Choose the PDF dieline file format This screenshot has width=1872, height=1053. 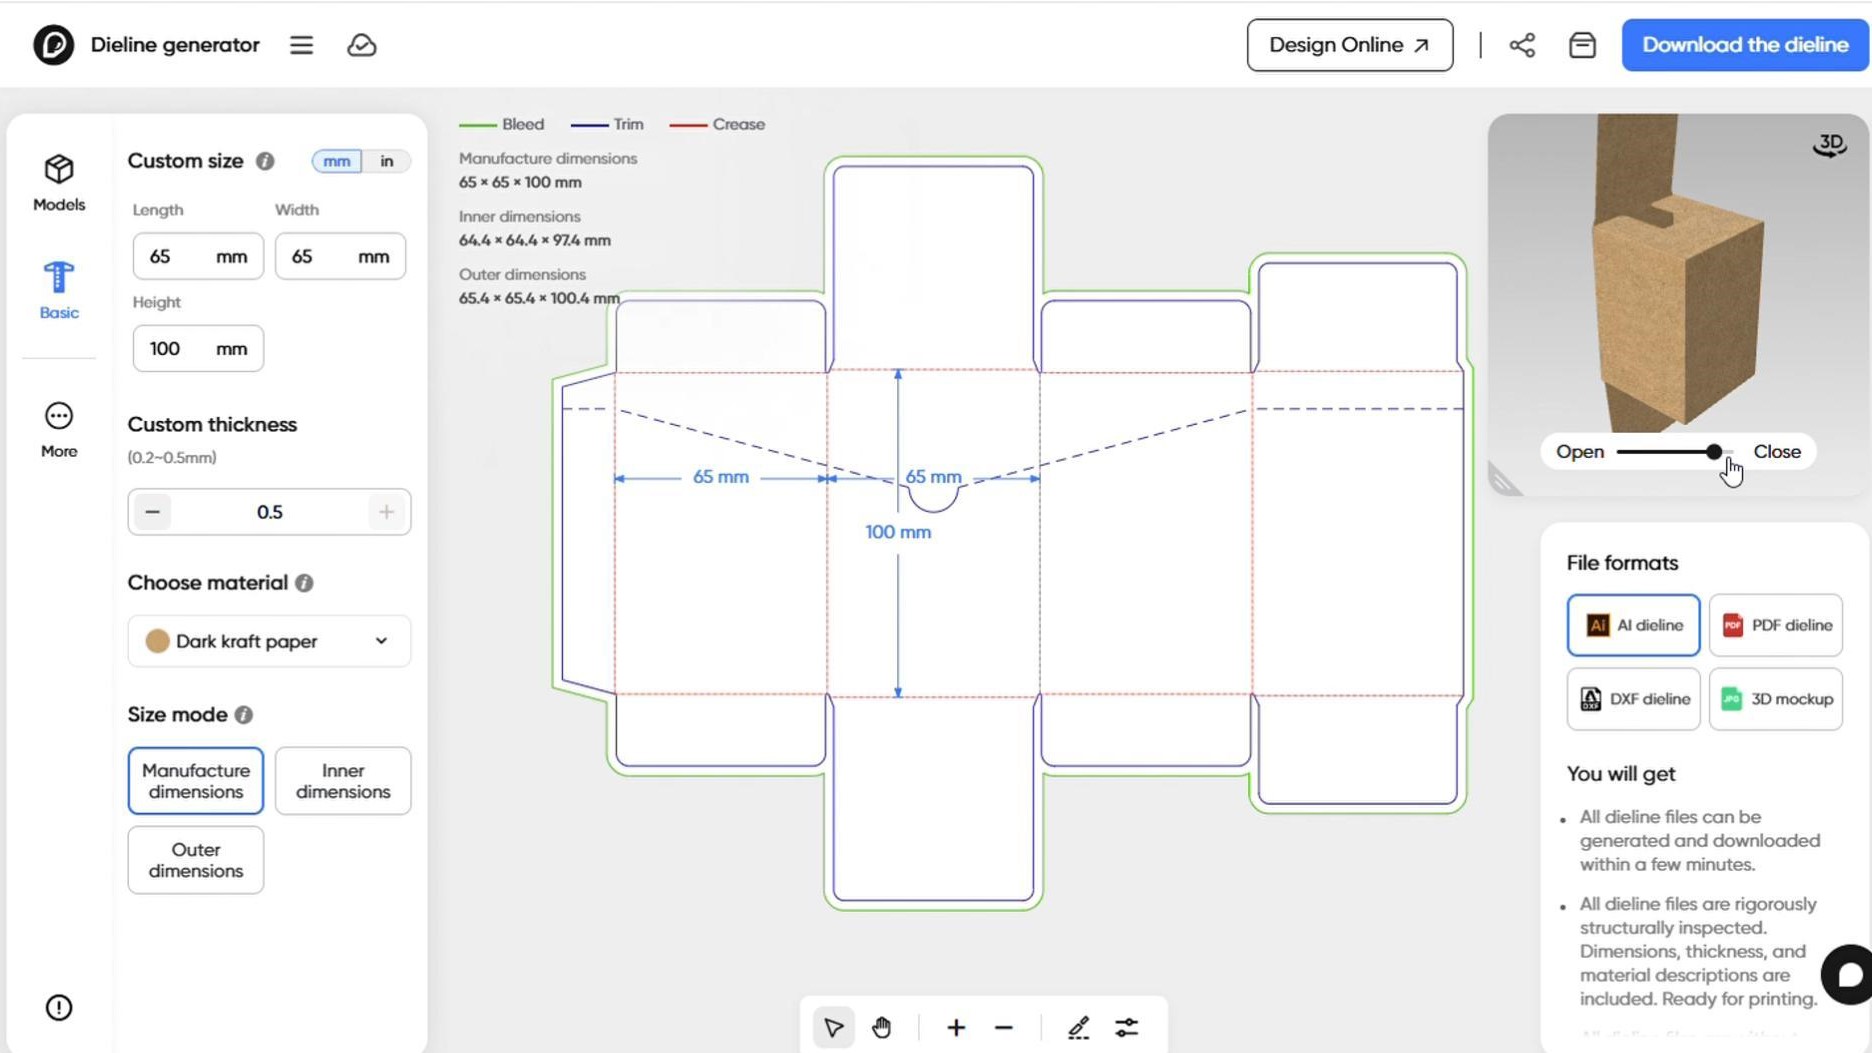[1776, 625]
